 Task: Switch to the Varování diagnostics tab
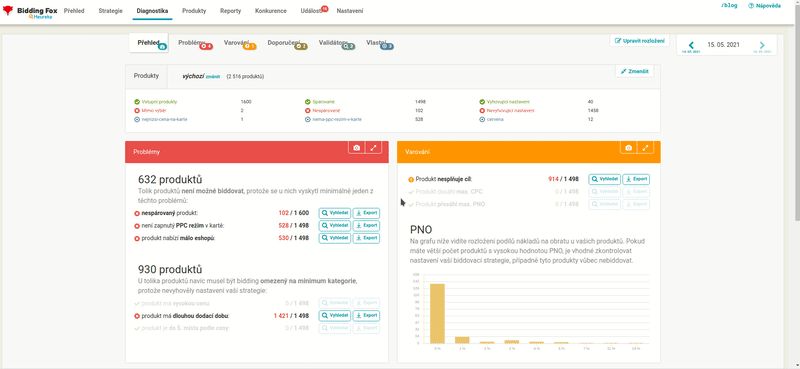coord(240,43)
